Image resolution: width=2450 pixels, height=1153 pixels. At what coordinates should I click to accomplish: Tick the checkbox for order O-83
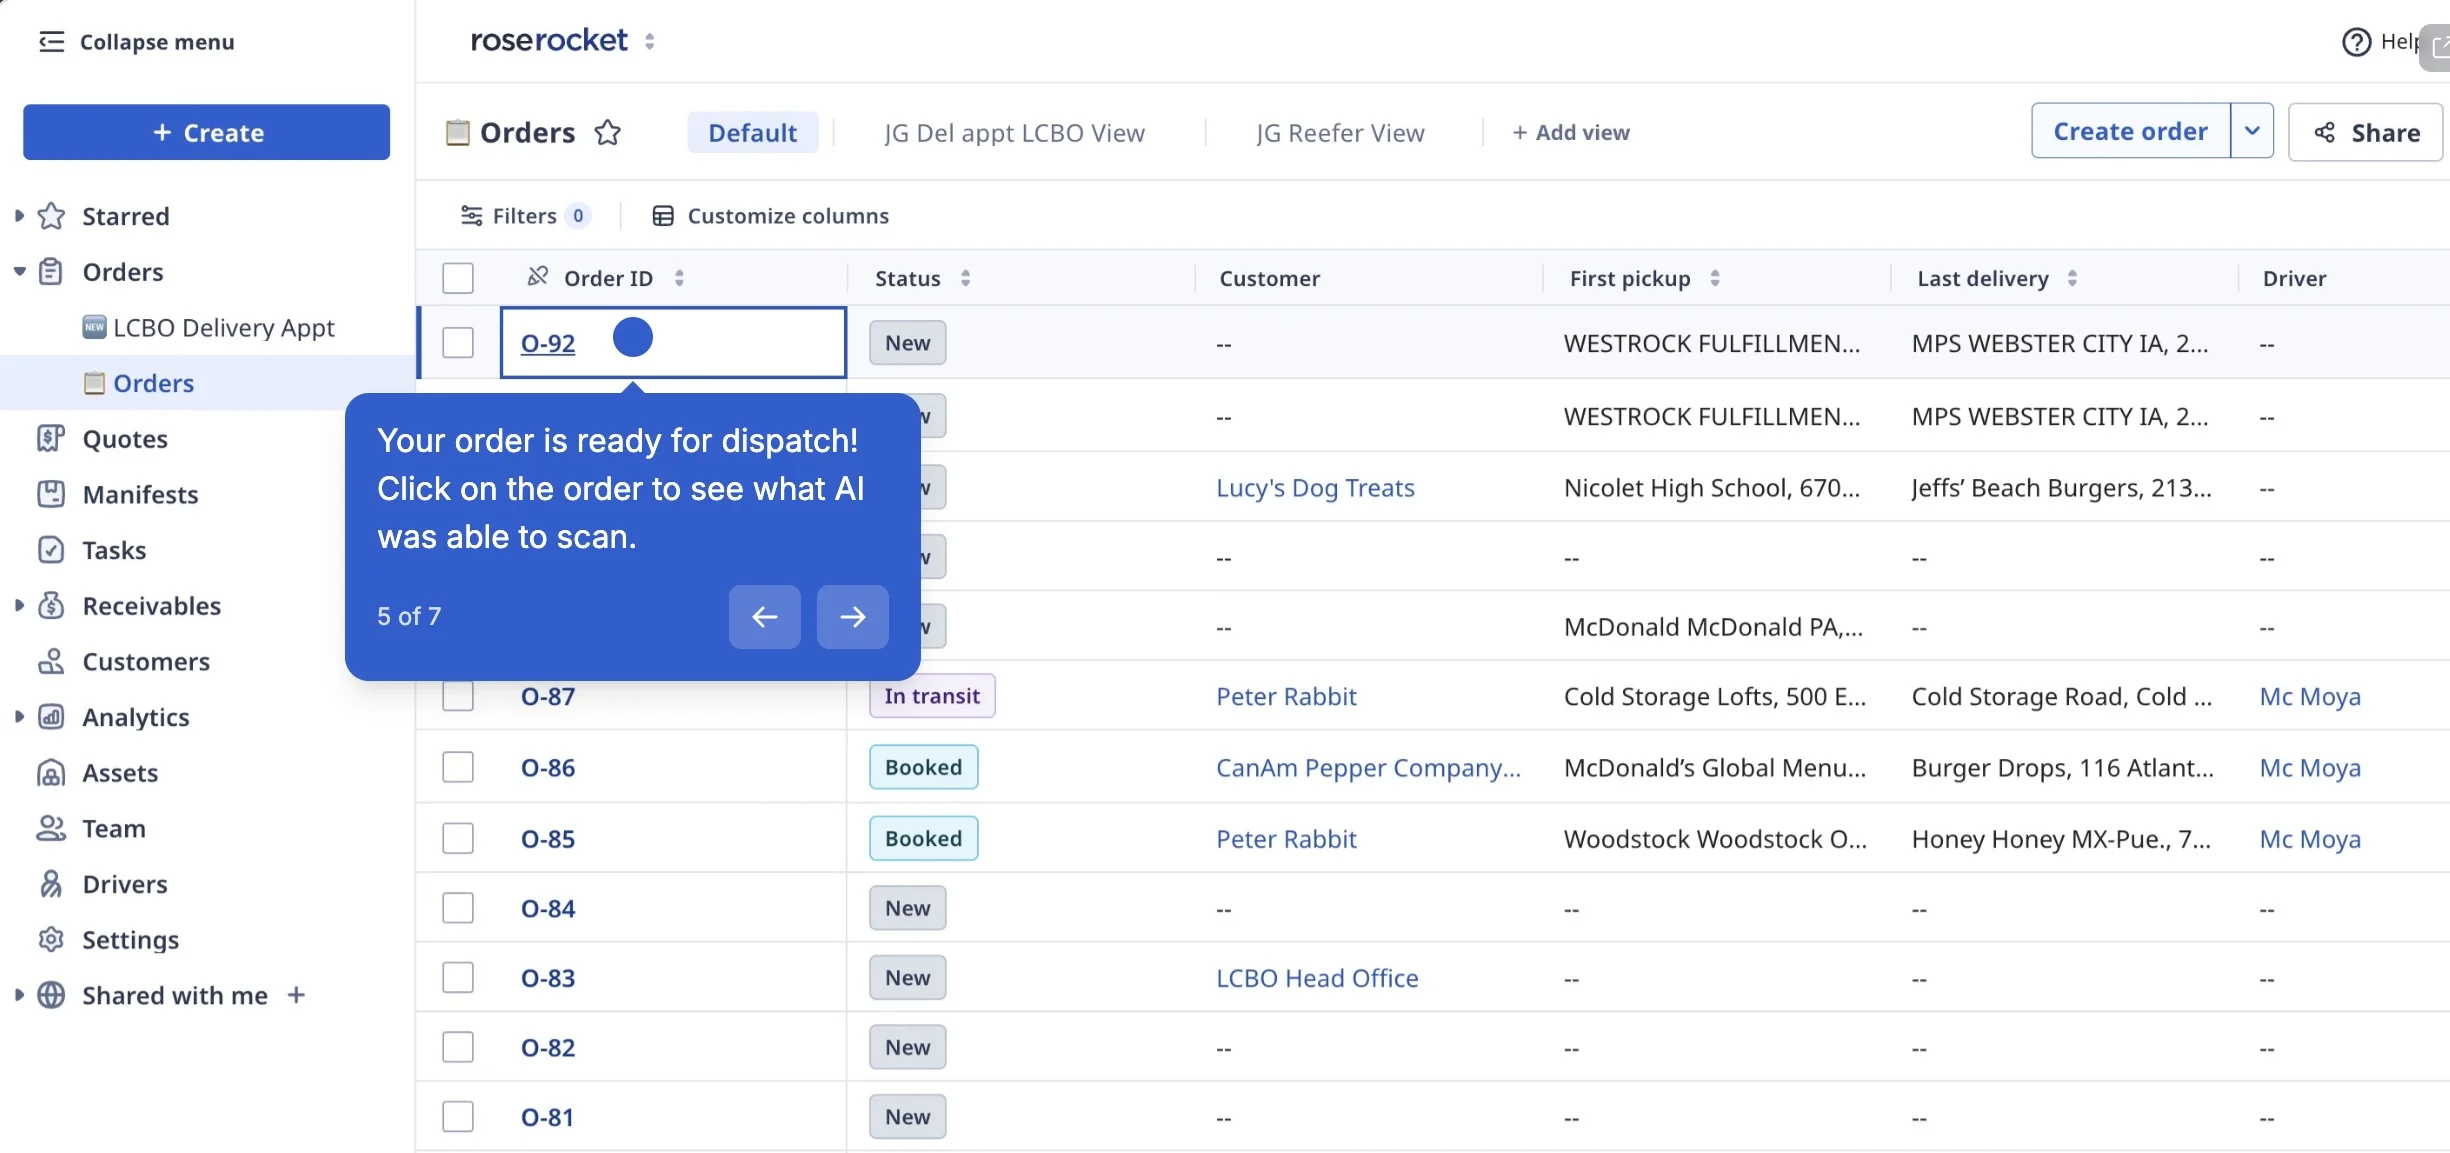pos(458,977)
